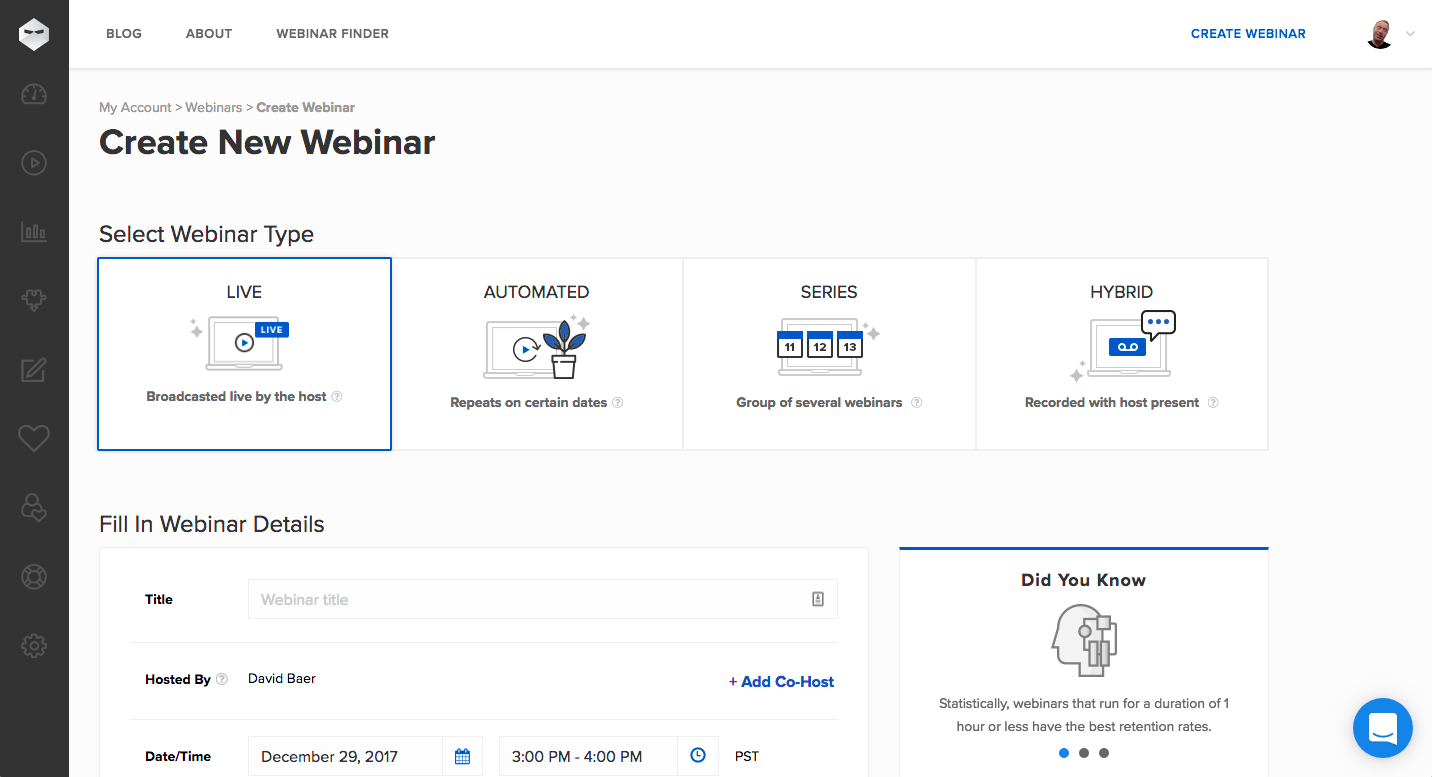Open the clock time picker
Image resolution: width=1432 pixels, height=777 pixels.
(x=698, y=756)
